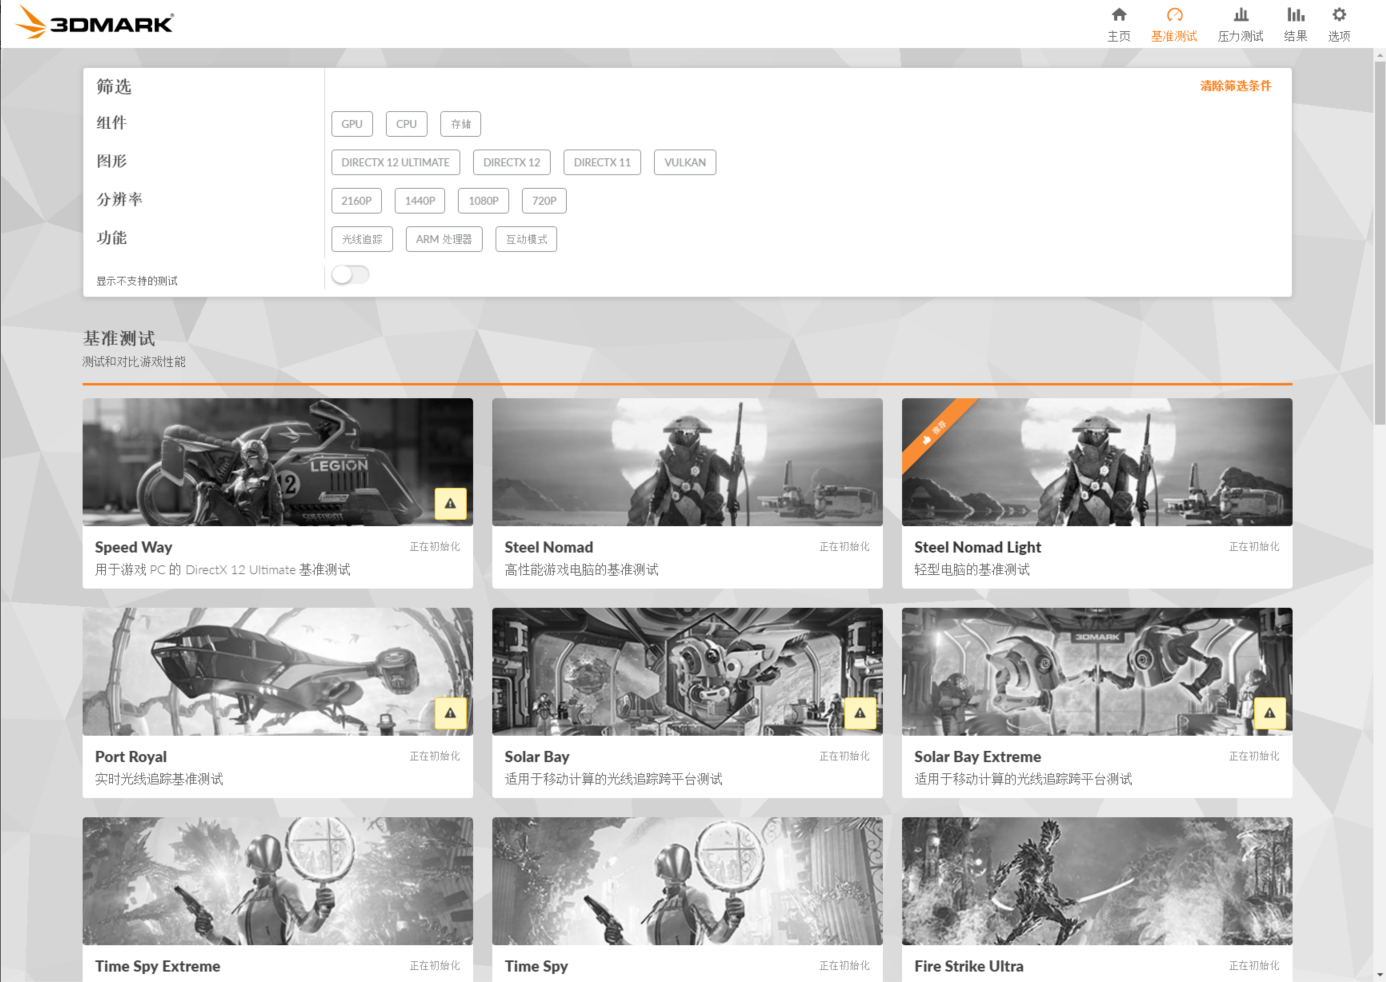
Task: Click the warning icon on Solar Bay
Action: (x=860, y=713)
